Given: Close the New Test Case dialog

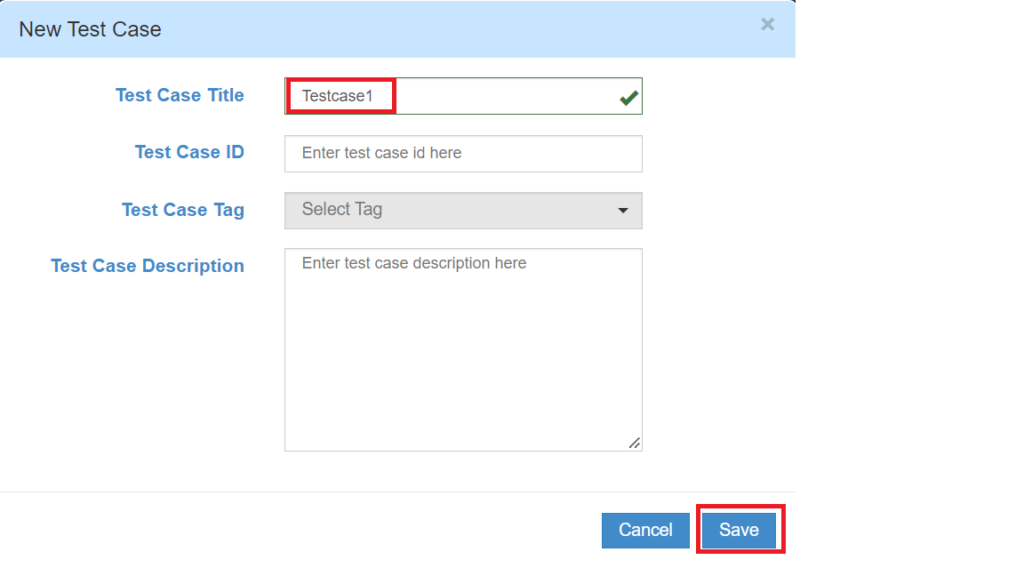Looking at the screenshot, I should point(767,25).
